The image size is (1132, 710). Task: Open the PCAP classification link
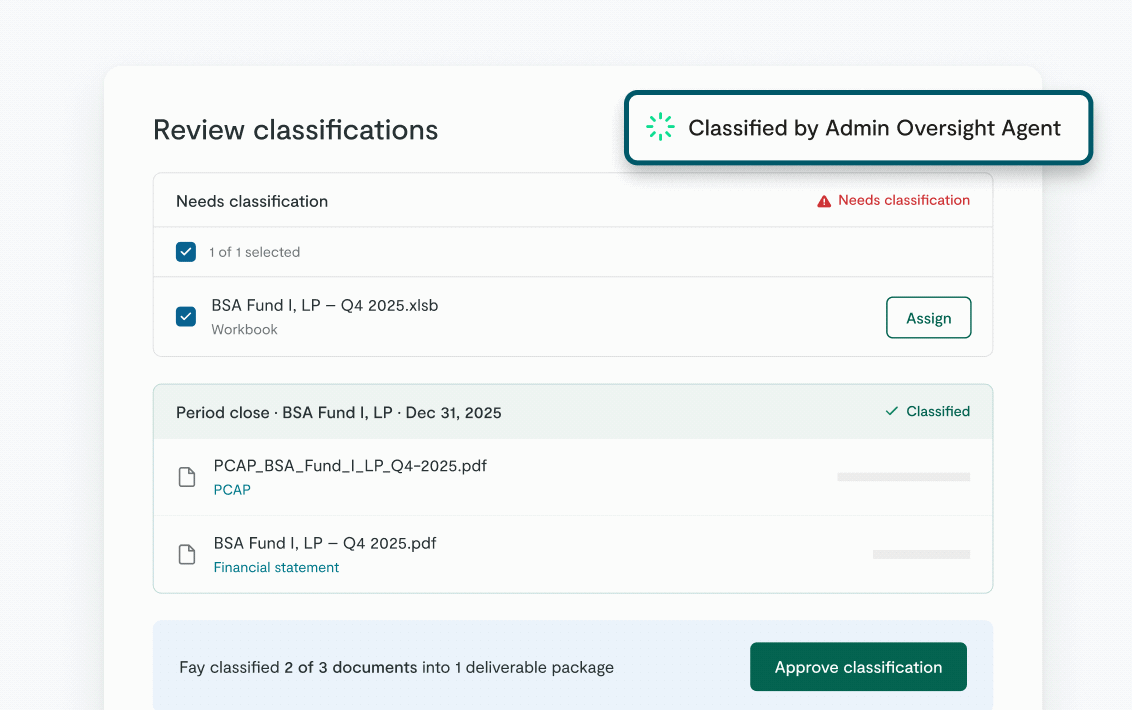[232, 490]
